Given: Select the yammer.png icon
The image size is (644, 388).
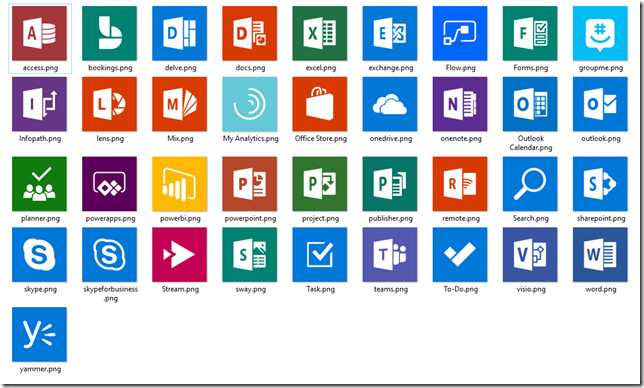Looking at the screenshot, I should point(39,334).
